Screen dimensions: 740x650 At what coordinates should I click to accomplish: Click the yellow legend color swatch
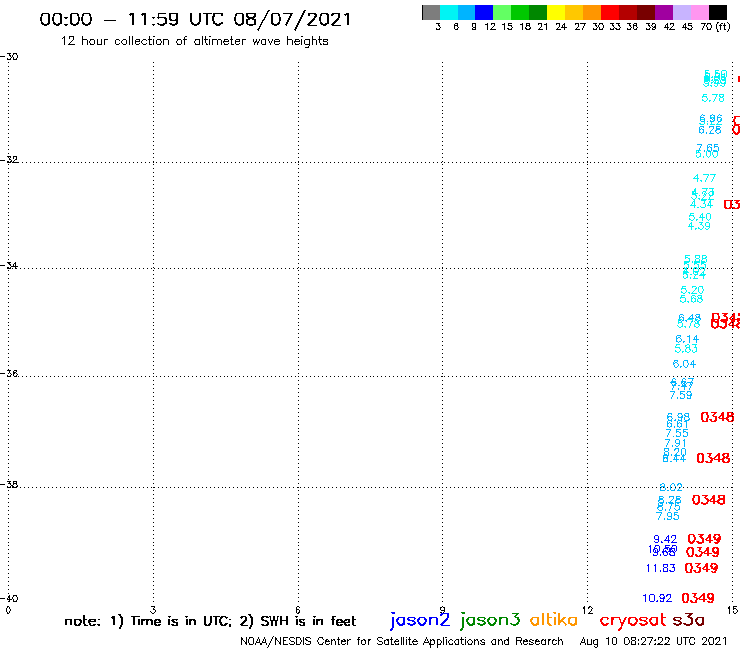point(556,12)
